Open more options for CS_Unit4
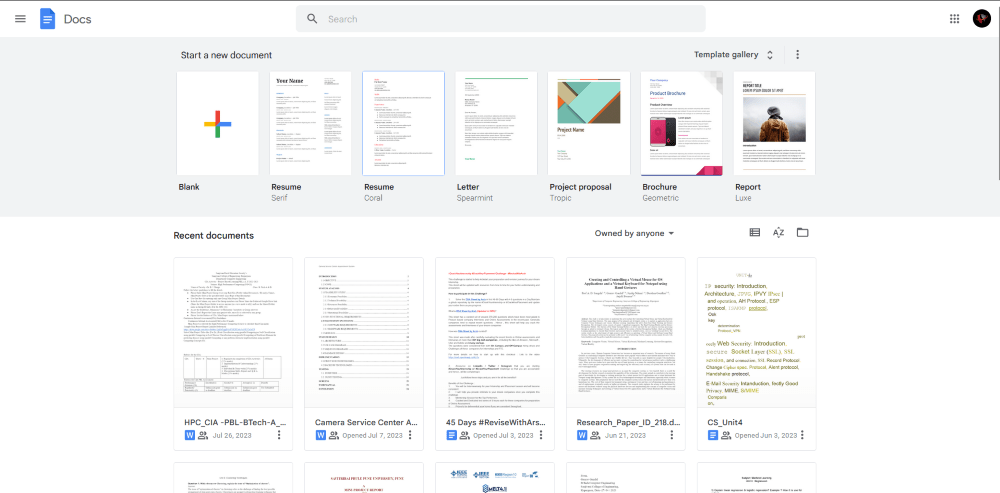Image resolution: width=1000 pixels, height=493 pixels. pos(802,435)
